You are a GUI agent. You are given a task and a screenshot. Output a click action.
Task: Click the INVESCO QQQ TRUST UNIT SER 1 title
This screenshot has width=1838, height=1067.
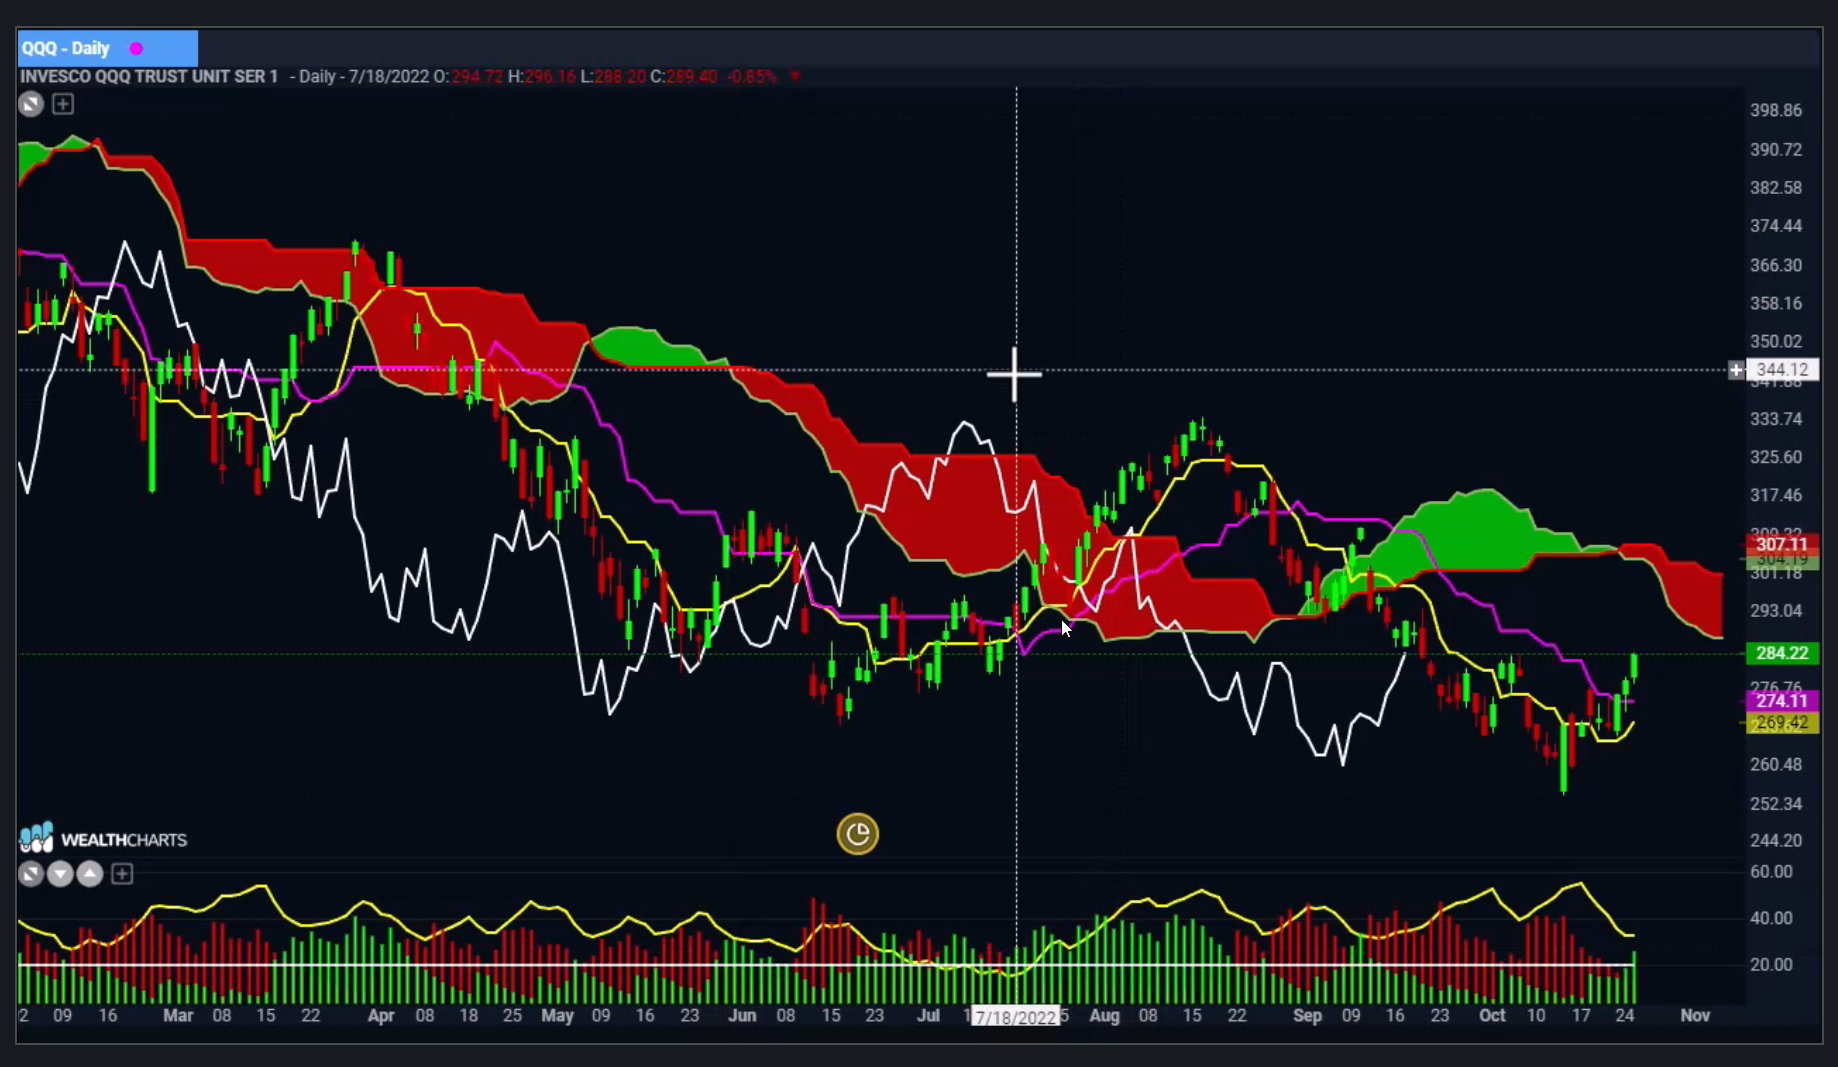pos(149,76)
